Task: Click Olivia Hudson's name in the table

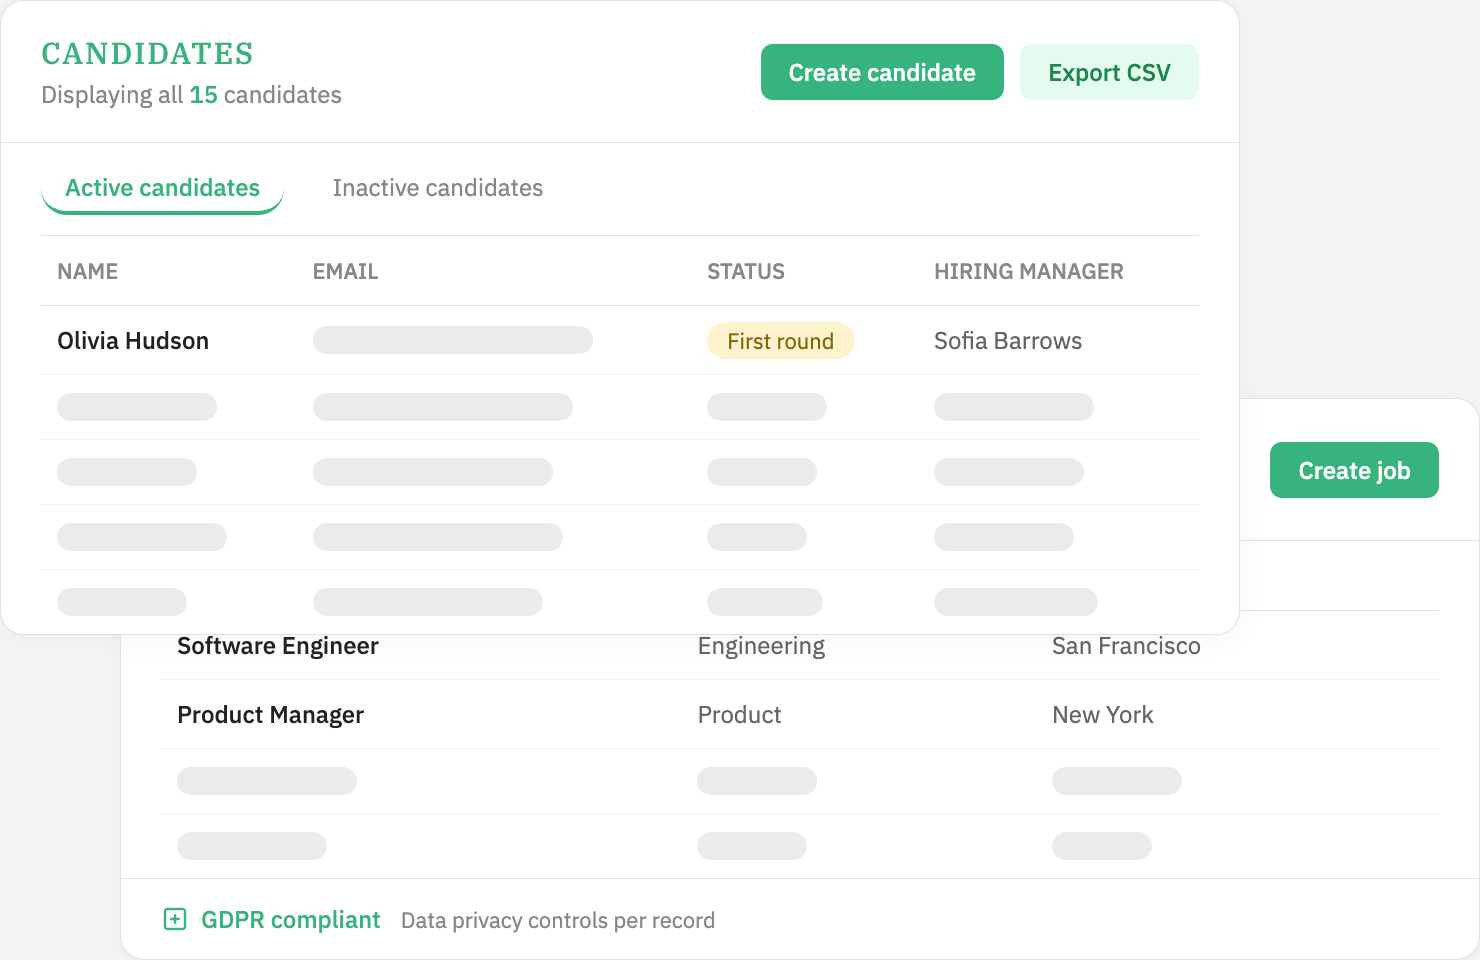Action: click(x=133, y=340)
